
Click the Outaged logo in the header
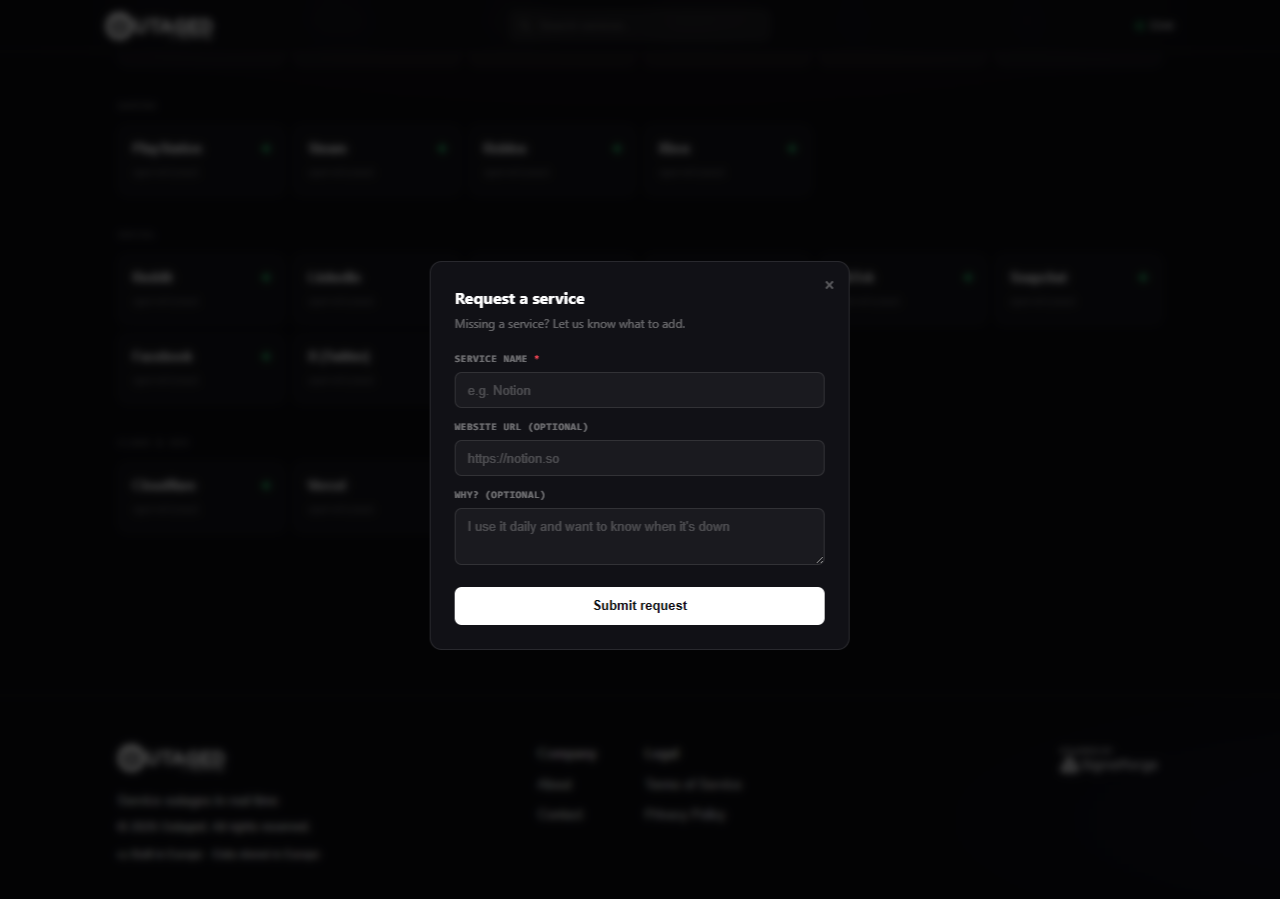pyautogui.click(x=158, y=26)
